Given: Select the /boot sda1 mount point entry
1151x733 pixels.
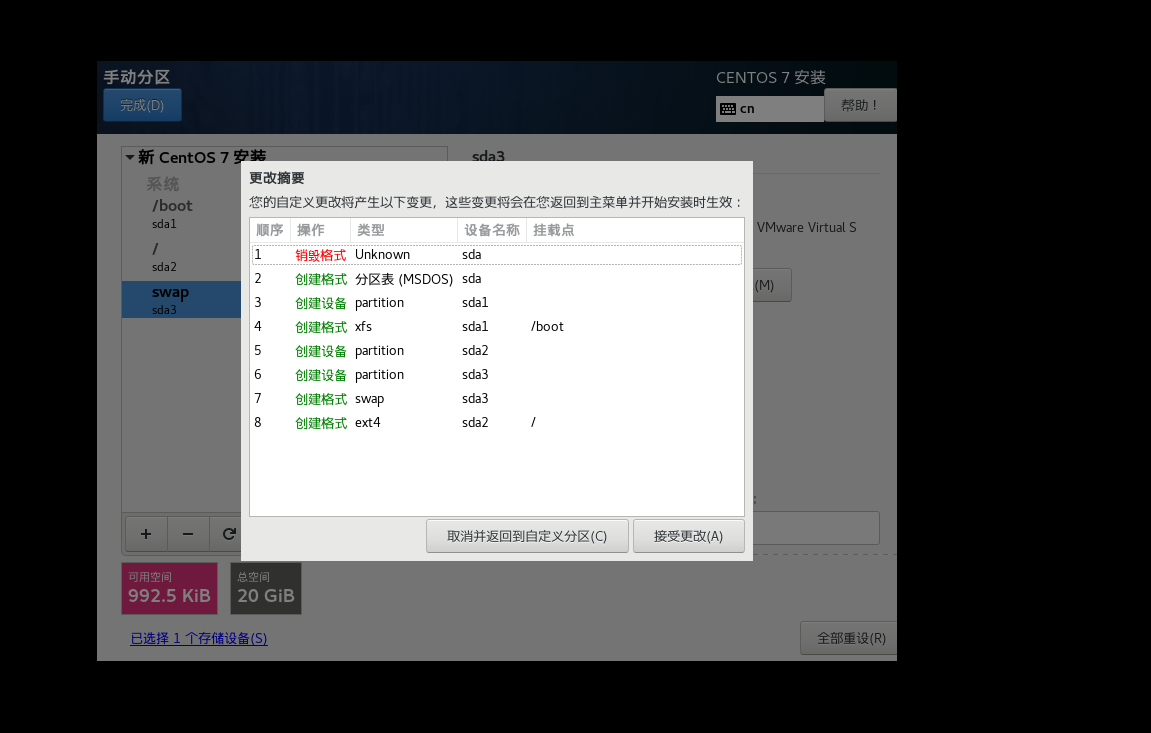Looking at the screenshot, I should tap(181, 214).
